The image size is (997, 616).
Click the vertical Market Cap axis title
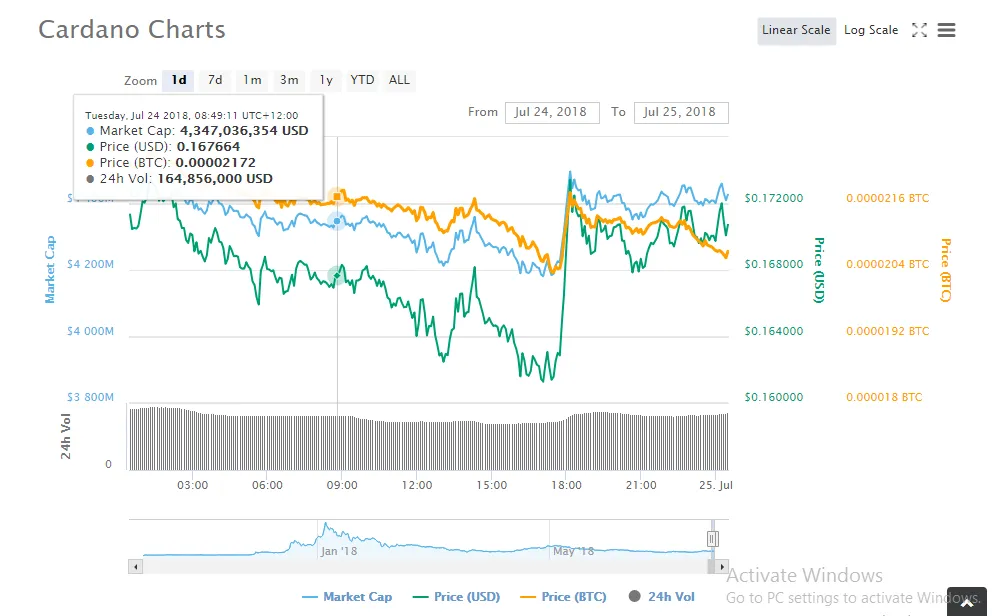pyautogui.click(x=50, y=270)
